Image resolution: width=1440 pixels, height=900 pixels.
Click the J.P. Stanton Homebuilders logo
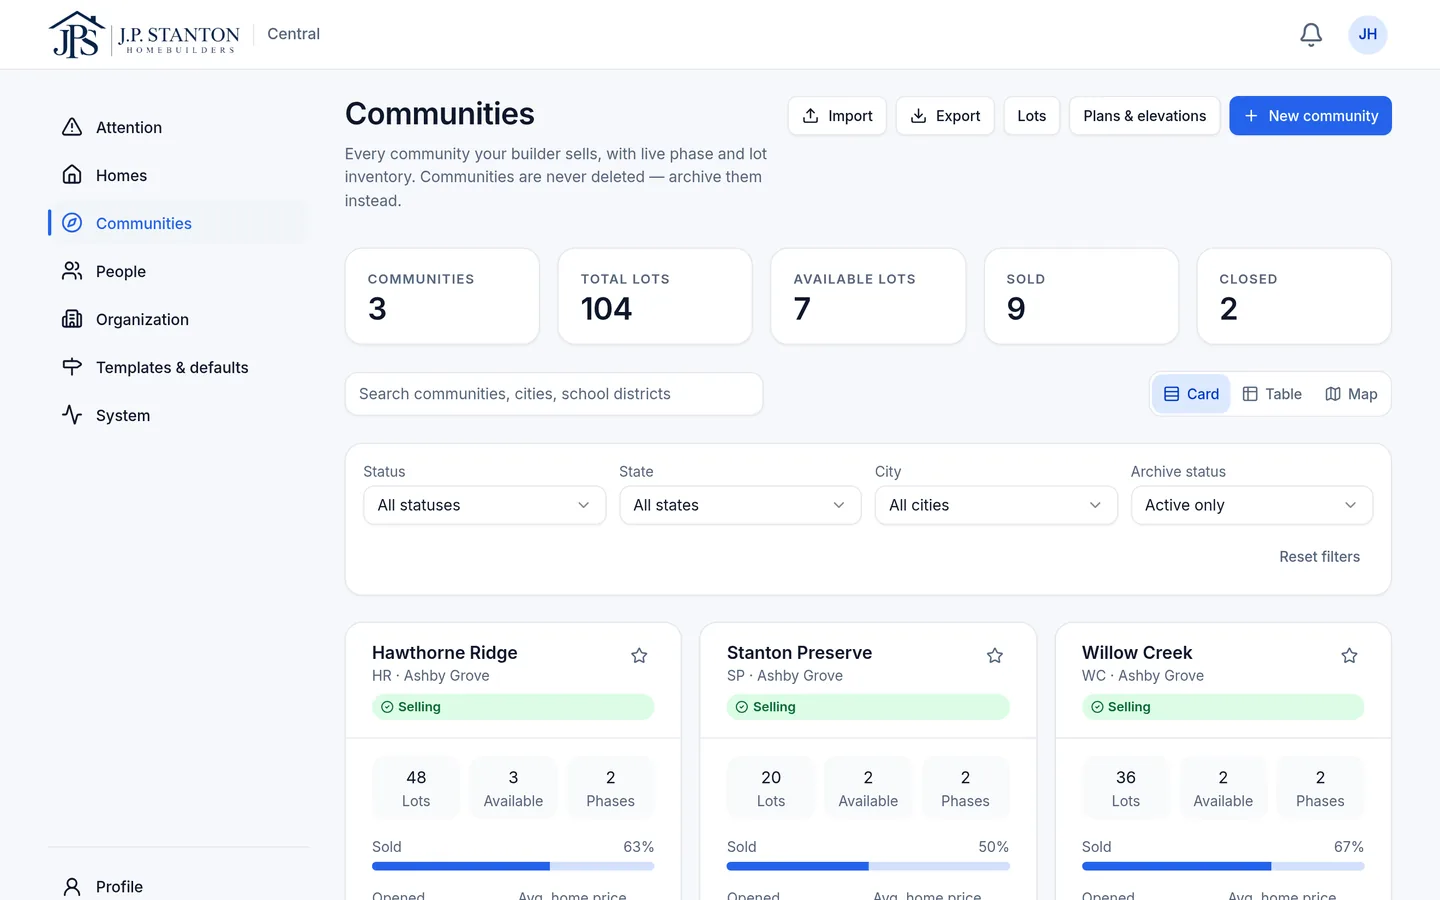coord(144,35)
